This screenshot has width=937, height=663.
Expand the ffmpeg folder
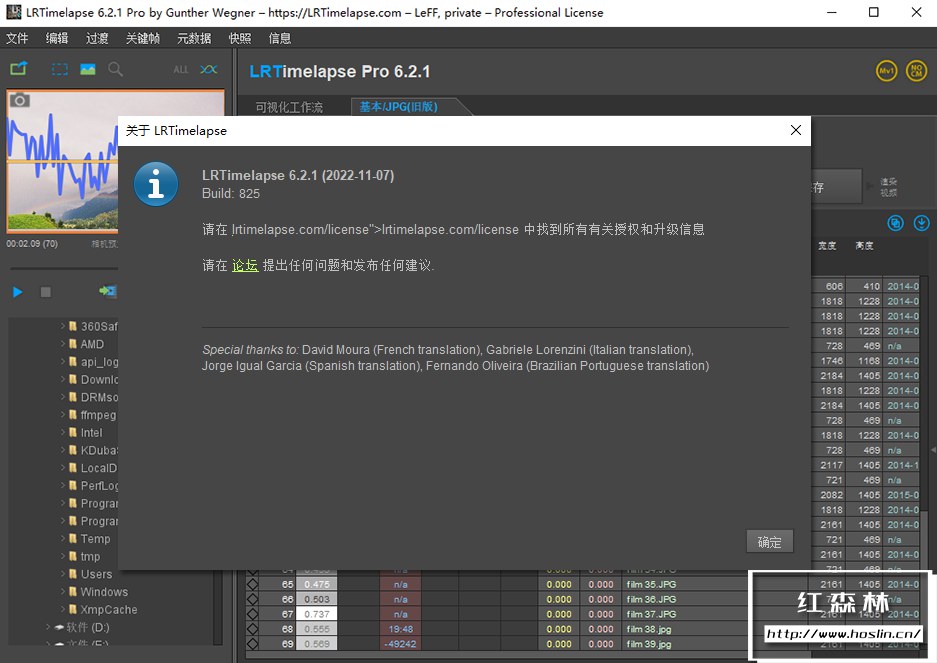62,414
